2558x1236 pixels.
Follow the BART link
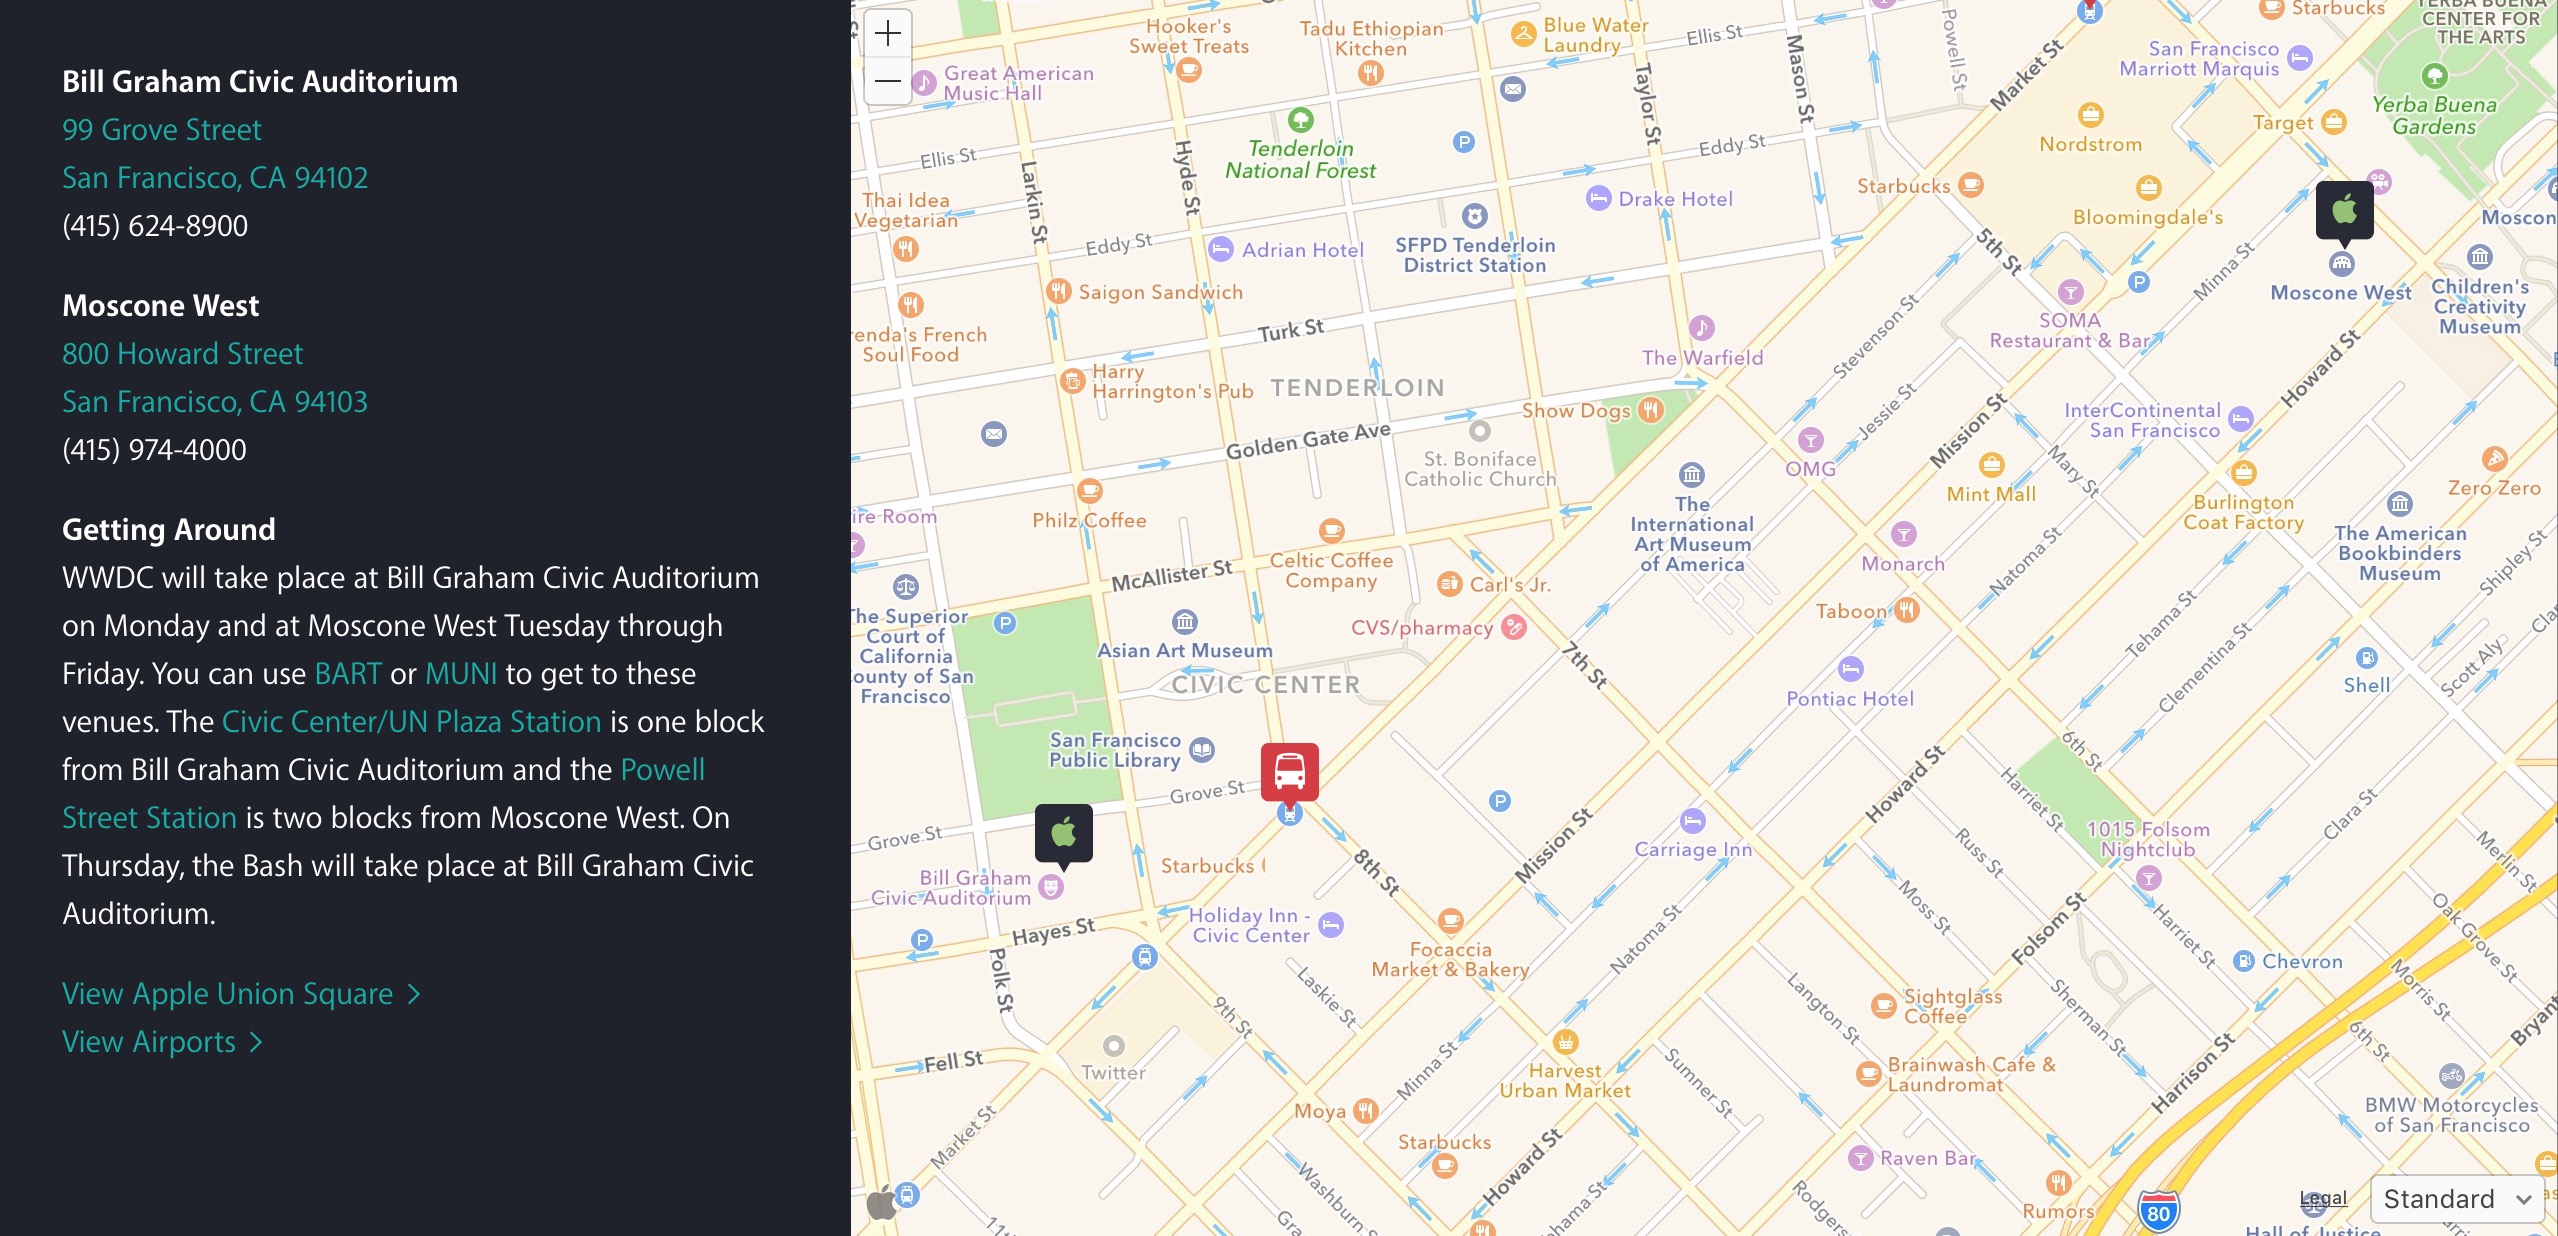point(348,674)
